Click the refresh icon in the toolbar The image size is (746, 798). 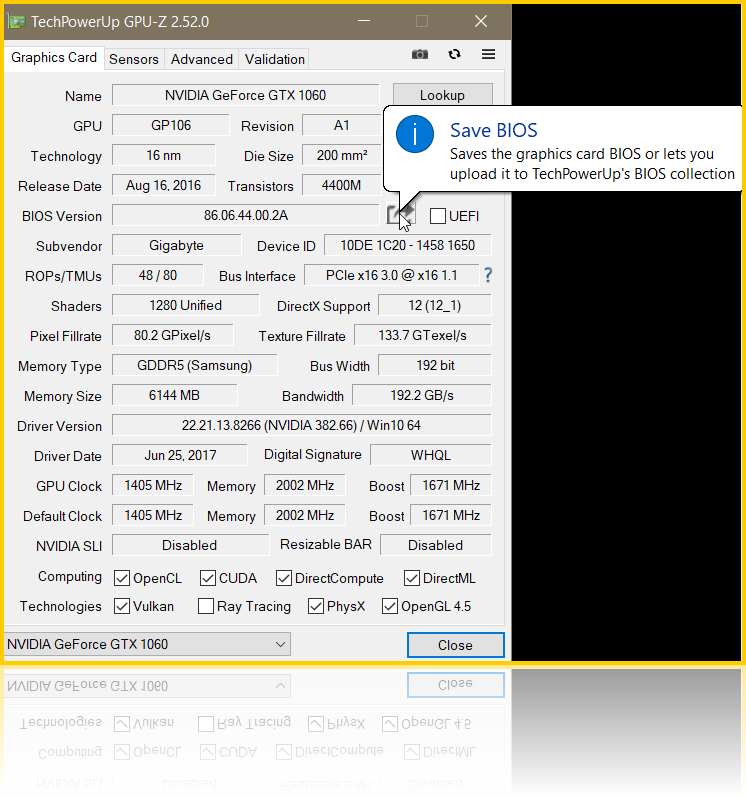[454, 54]
